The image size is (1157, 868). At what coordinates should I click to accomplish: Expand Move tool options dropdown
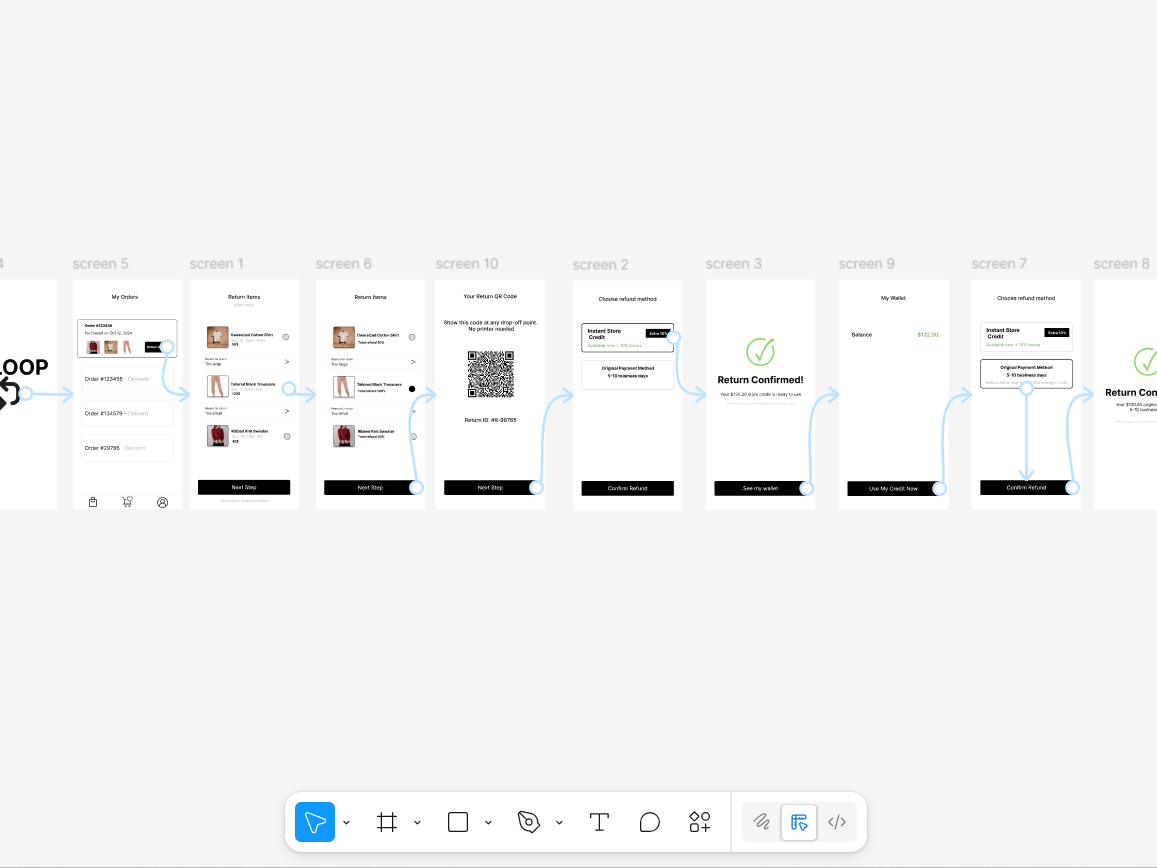[346, 822]
